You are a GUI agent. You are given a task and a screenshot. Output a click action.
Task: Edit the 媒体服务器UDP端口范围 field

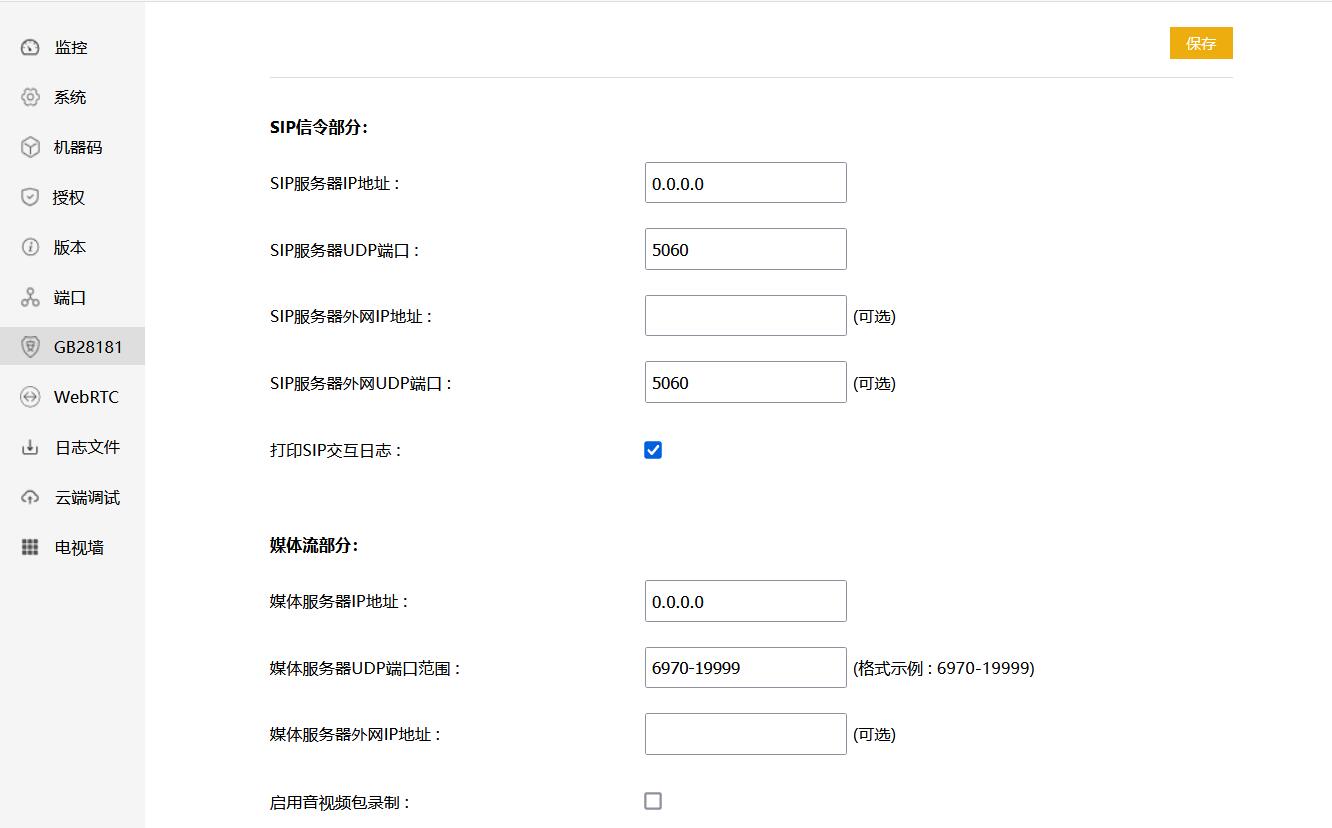coord(746,667)
